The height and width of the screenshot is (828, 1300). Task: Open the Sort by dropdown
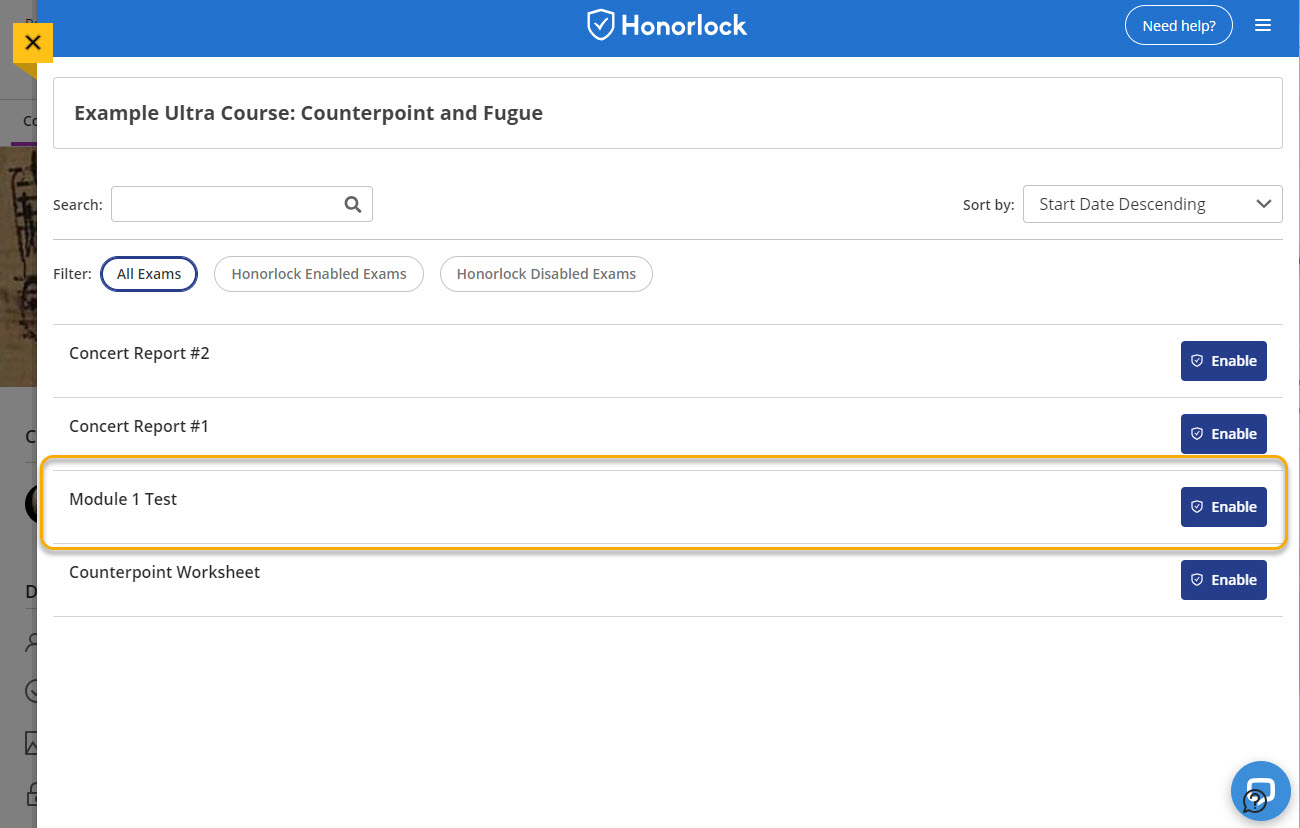[1152, 204]
